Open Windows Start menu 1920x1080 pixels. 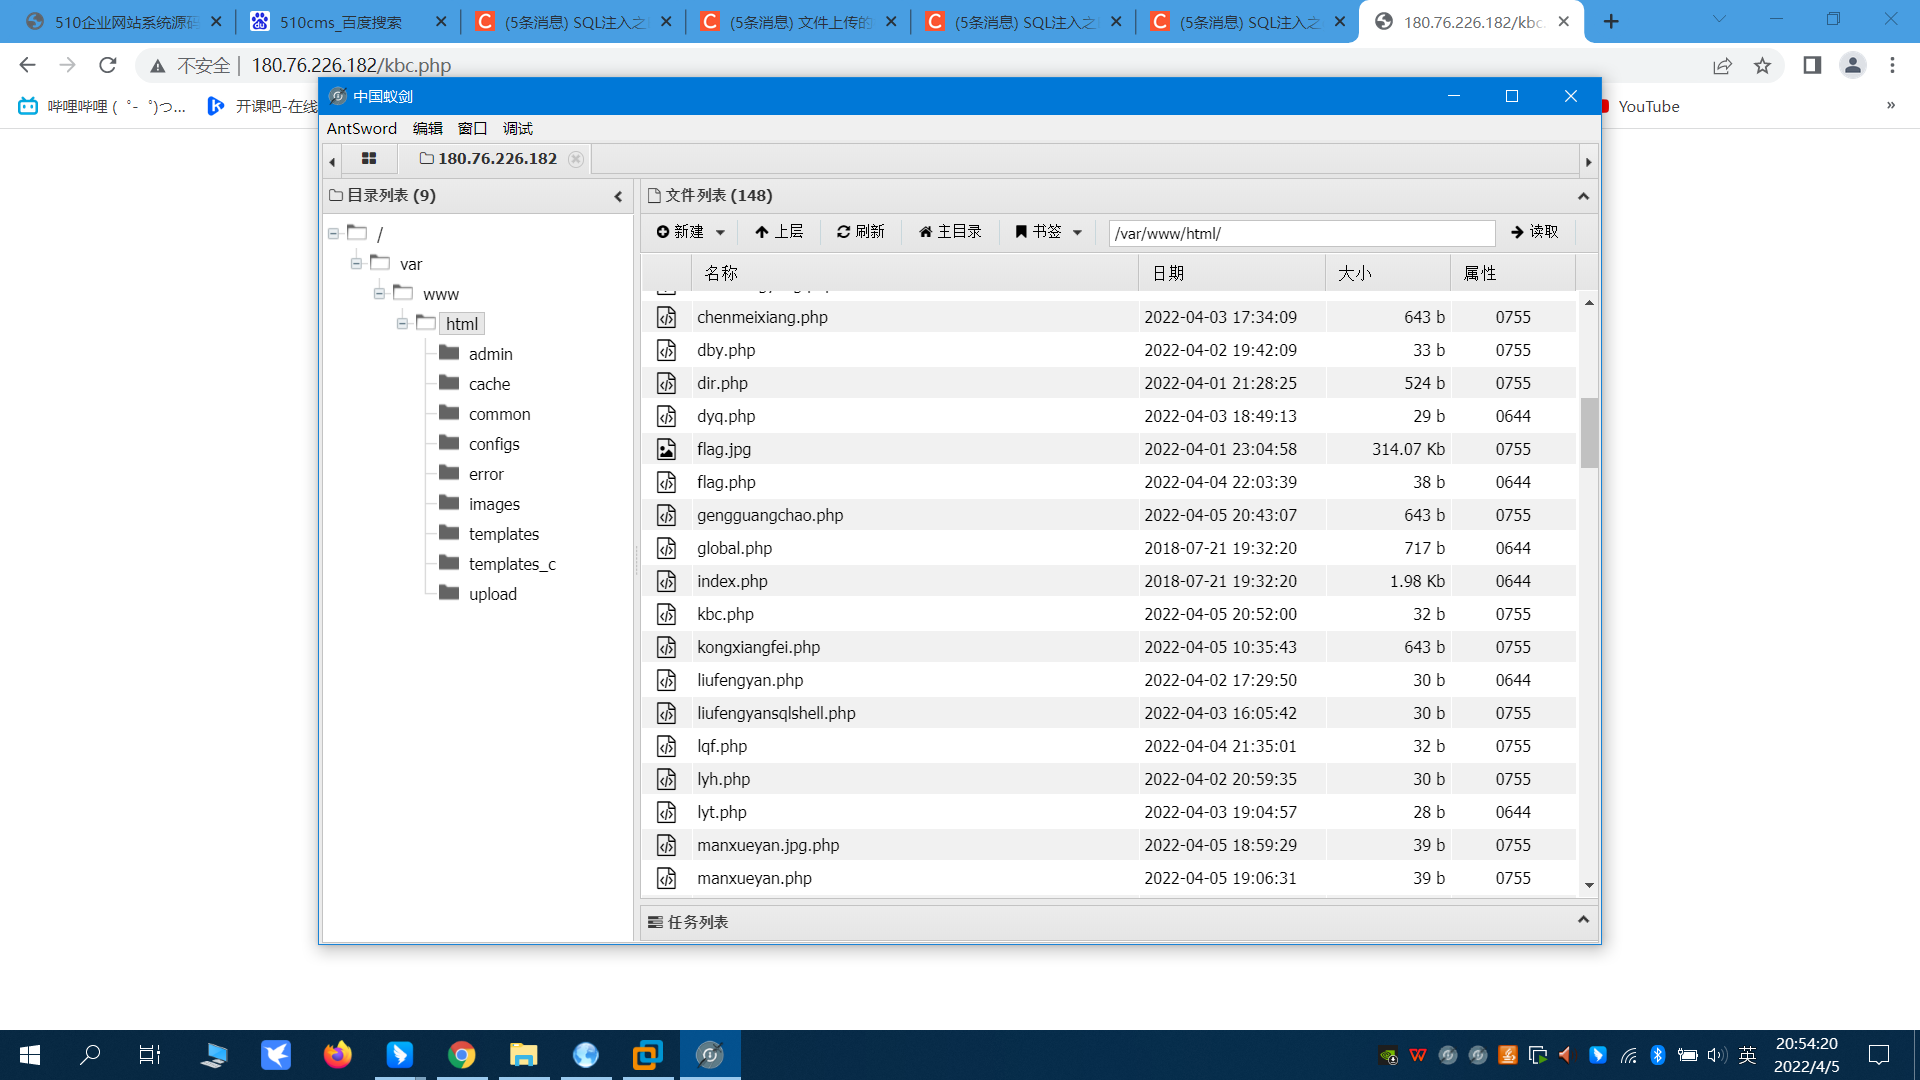pos(29,1054)
